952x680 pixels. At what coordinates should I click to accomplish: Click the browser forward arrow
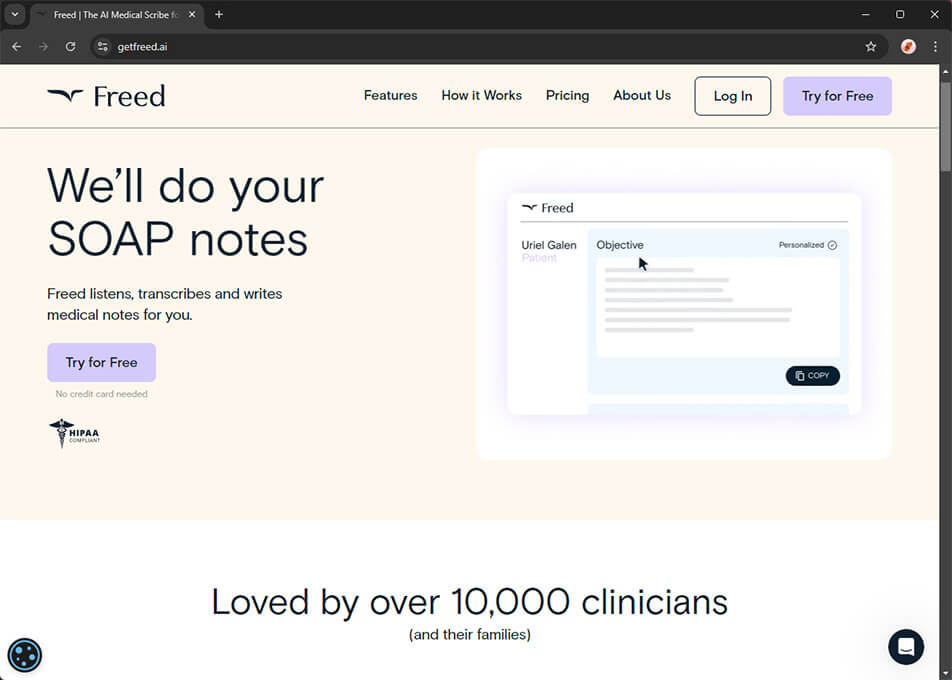pos(43,47)
